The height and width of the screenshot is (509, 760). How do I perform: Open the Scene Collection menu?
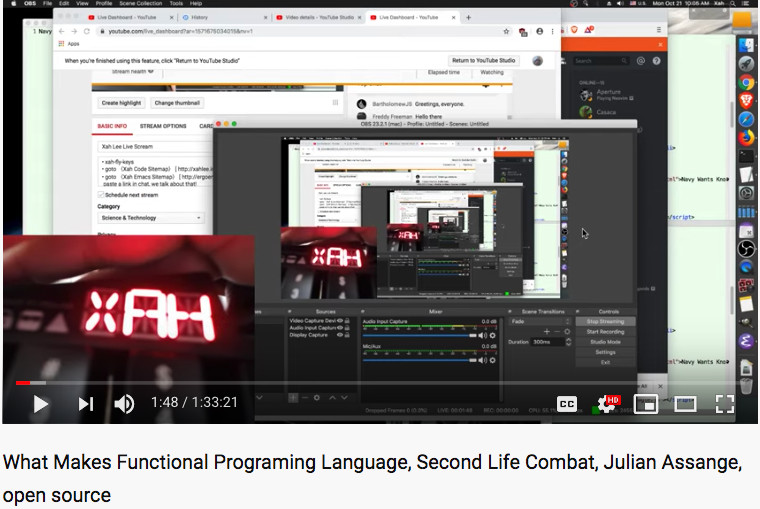[141, 3]
